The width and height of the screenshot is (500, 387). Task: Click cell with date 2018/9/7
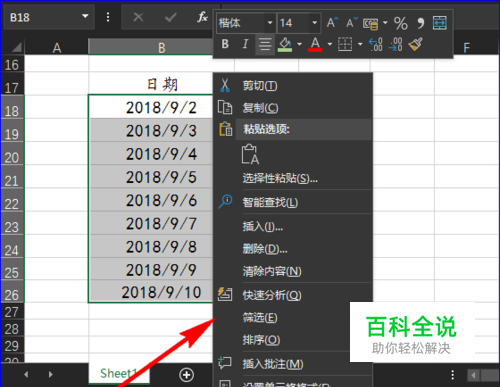(151, 223)
